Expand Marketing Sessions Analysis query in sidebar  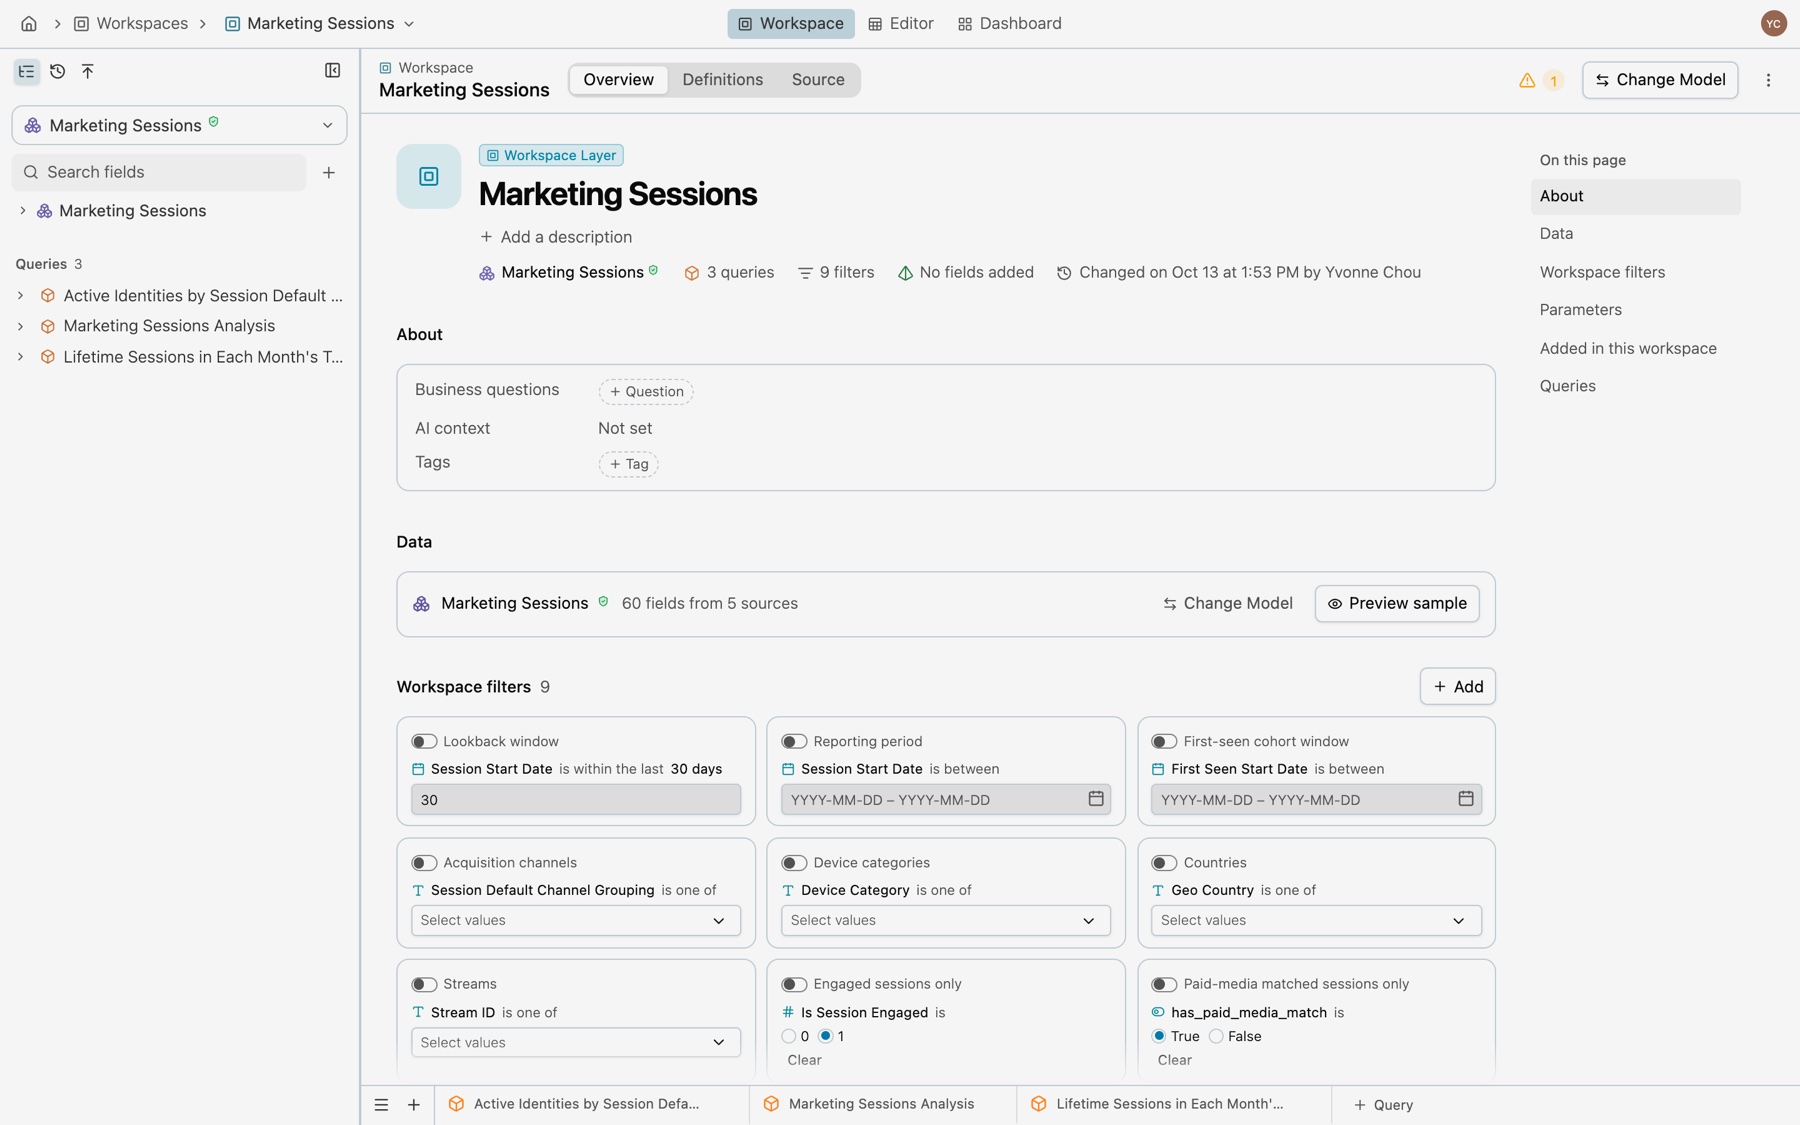click(x=20, y=326)
